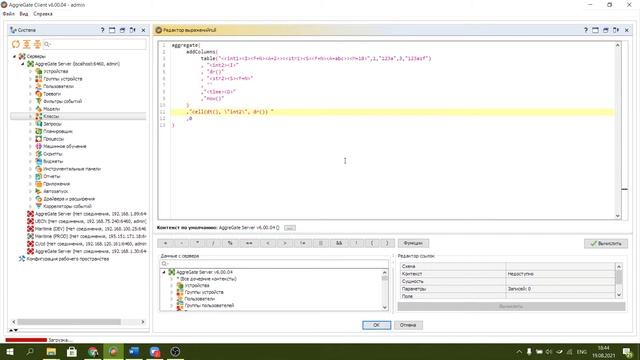The height and width of the screenshot is (360, 640).
Task: Expand the Виджеты tree node
Action: pos(31,161)
